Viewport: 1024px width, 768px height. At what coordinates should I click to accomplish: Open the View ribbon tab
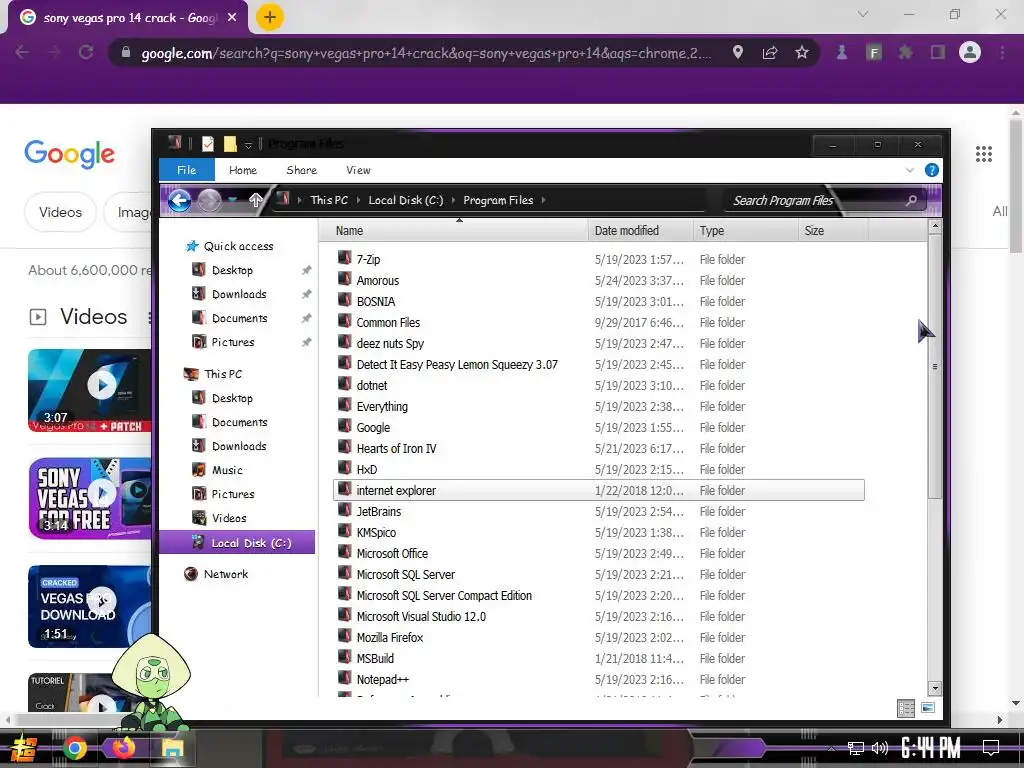[x=358, y=170]
